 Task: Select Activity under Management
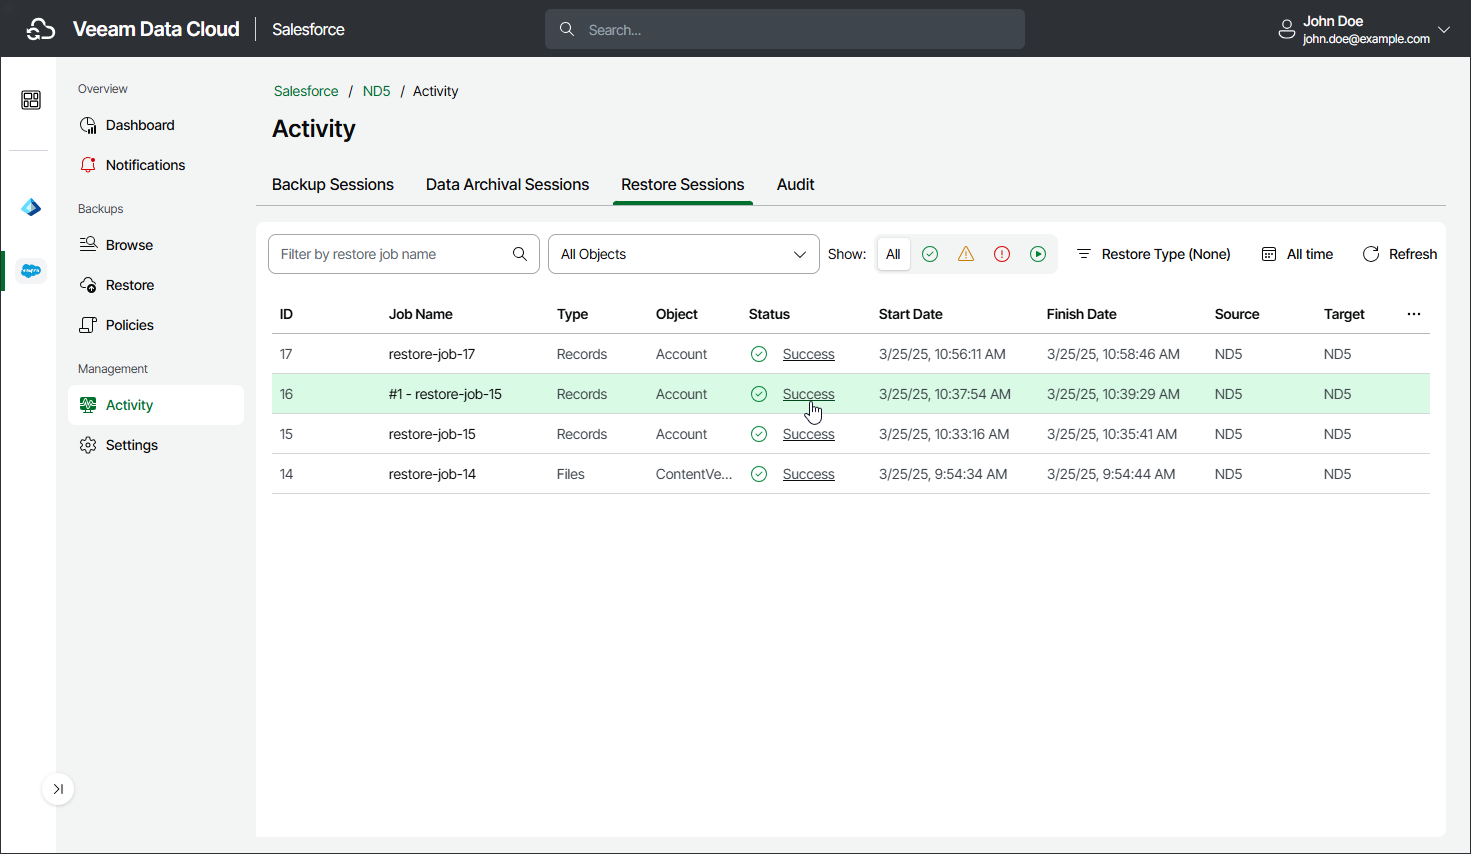156,405
